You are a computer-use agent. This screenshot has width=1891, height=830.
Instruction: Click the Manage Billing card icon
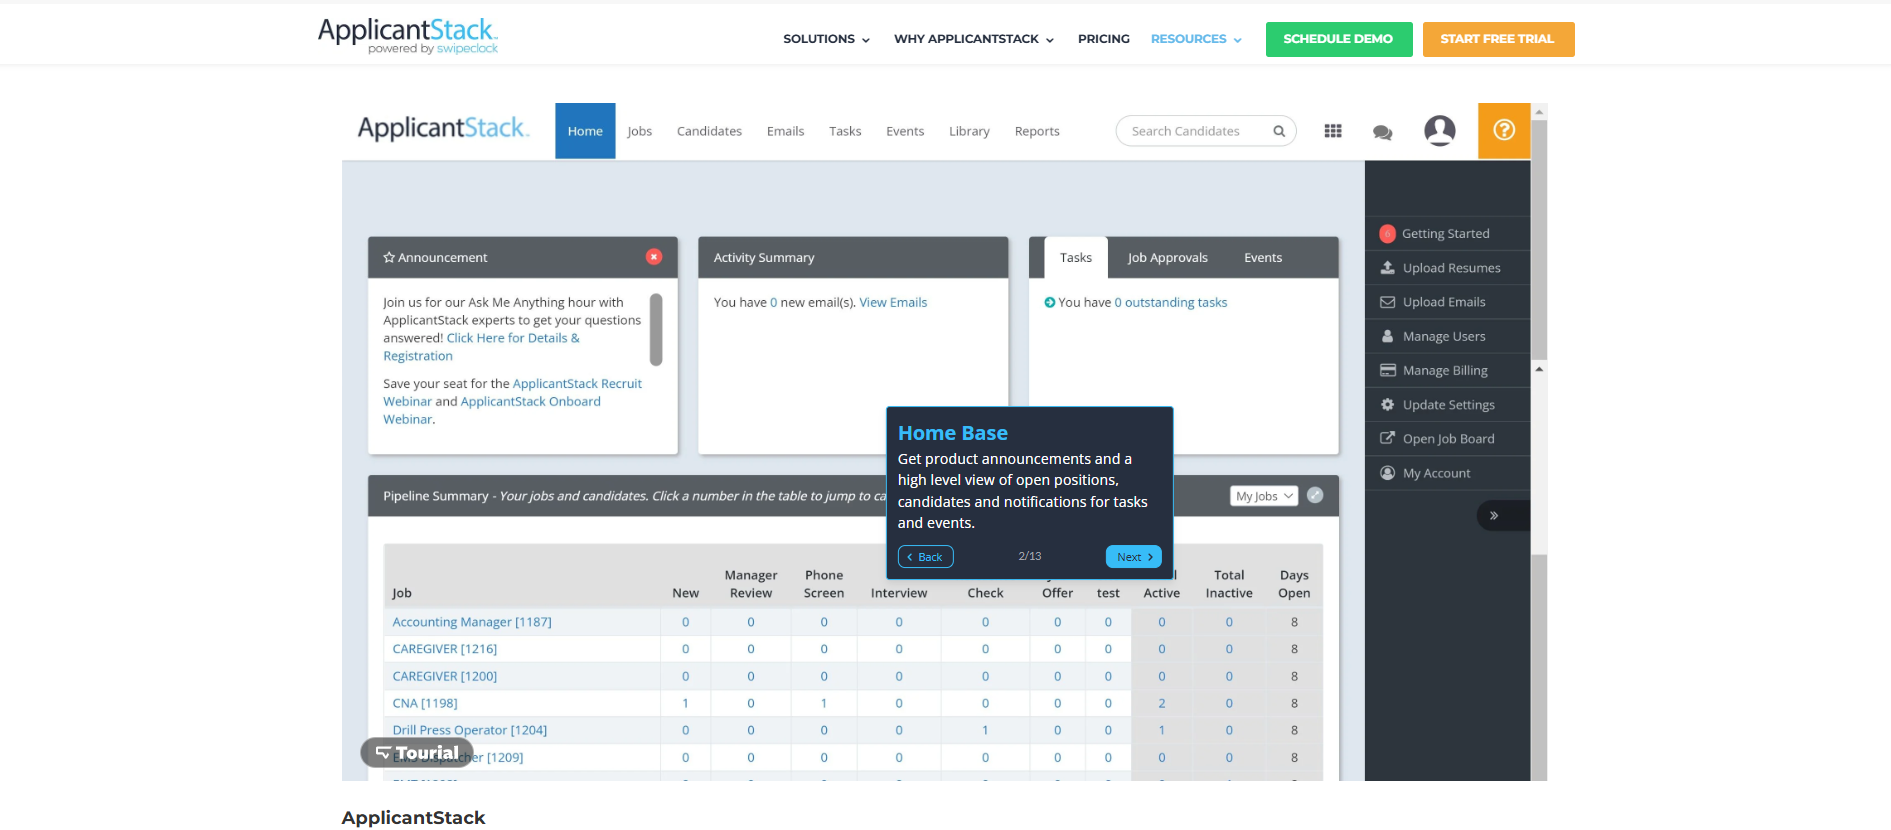tap(1388, 370)
